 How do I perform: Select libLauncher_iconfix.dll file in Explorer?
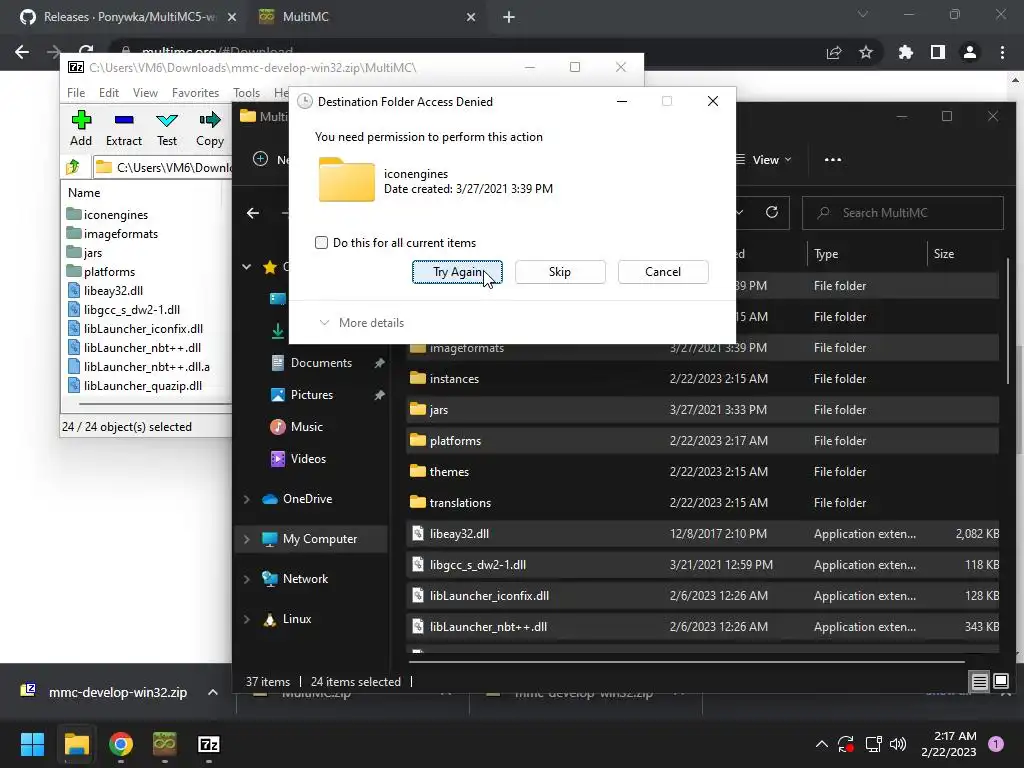(x=702, y=596)
